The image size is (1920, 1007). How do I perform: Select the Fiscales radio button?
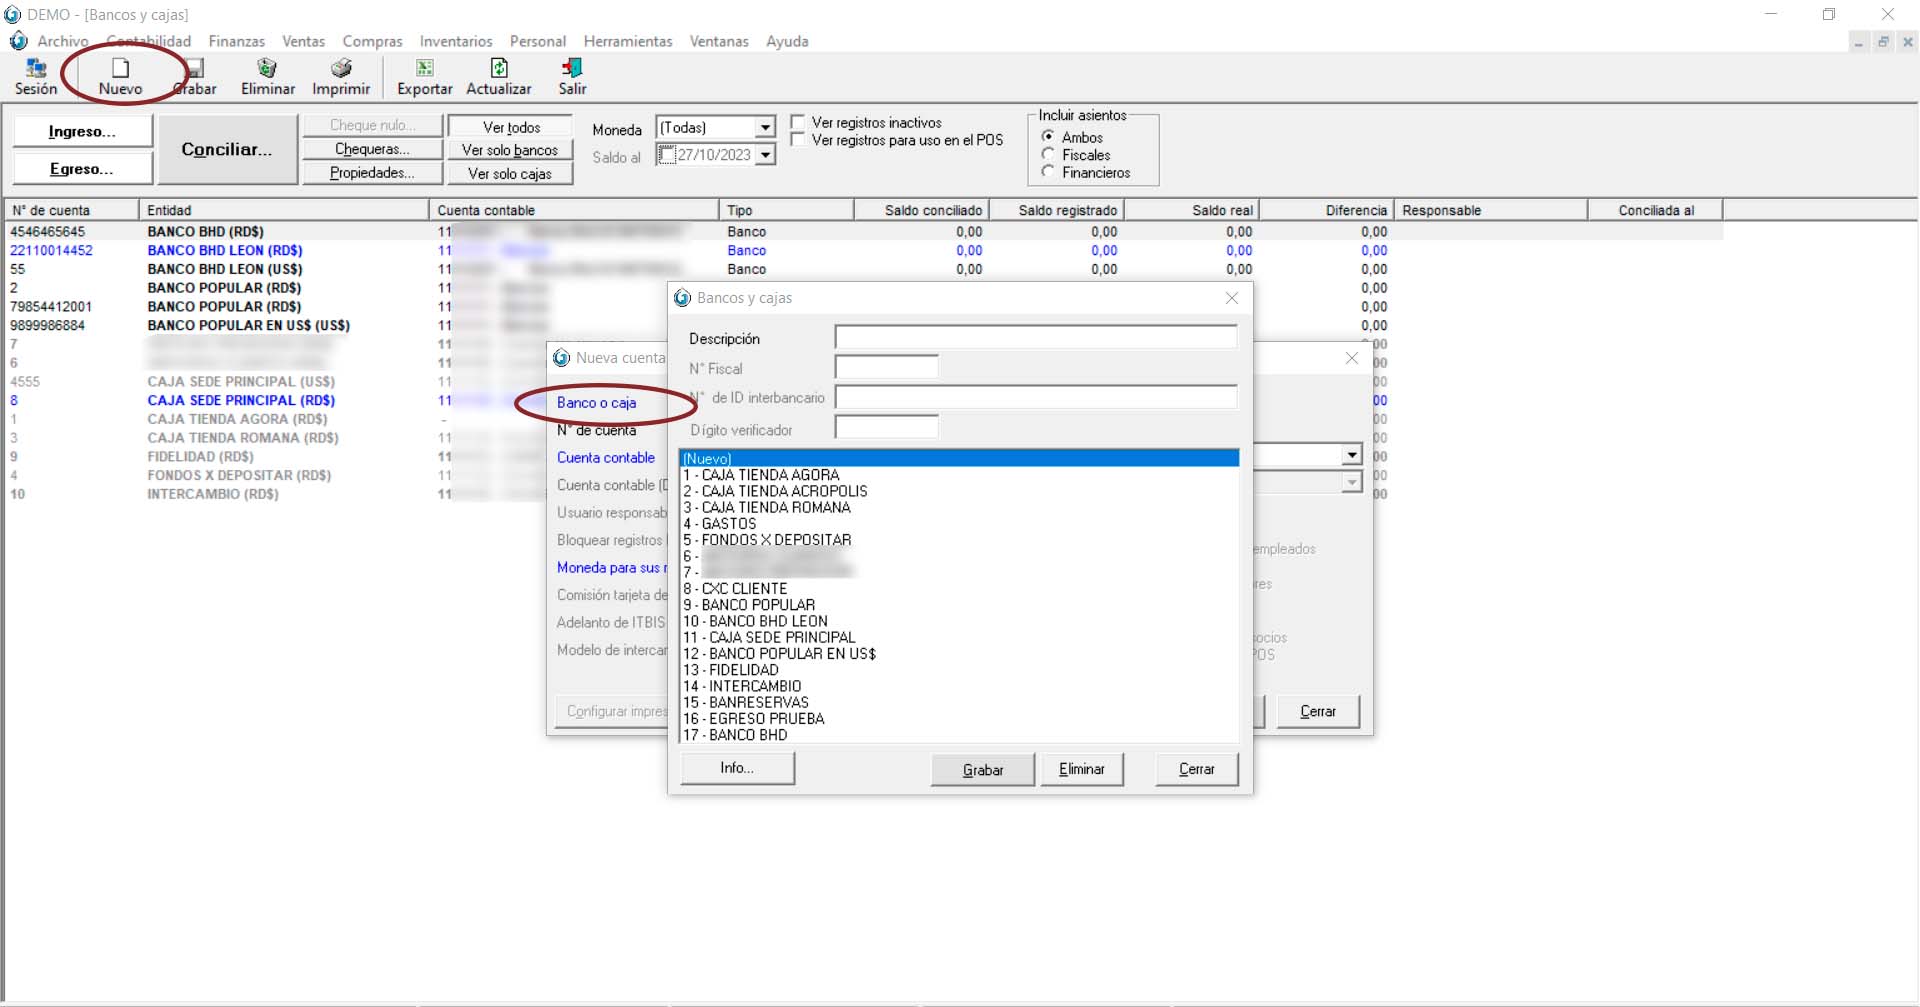[x=1048, y=155]
